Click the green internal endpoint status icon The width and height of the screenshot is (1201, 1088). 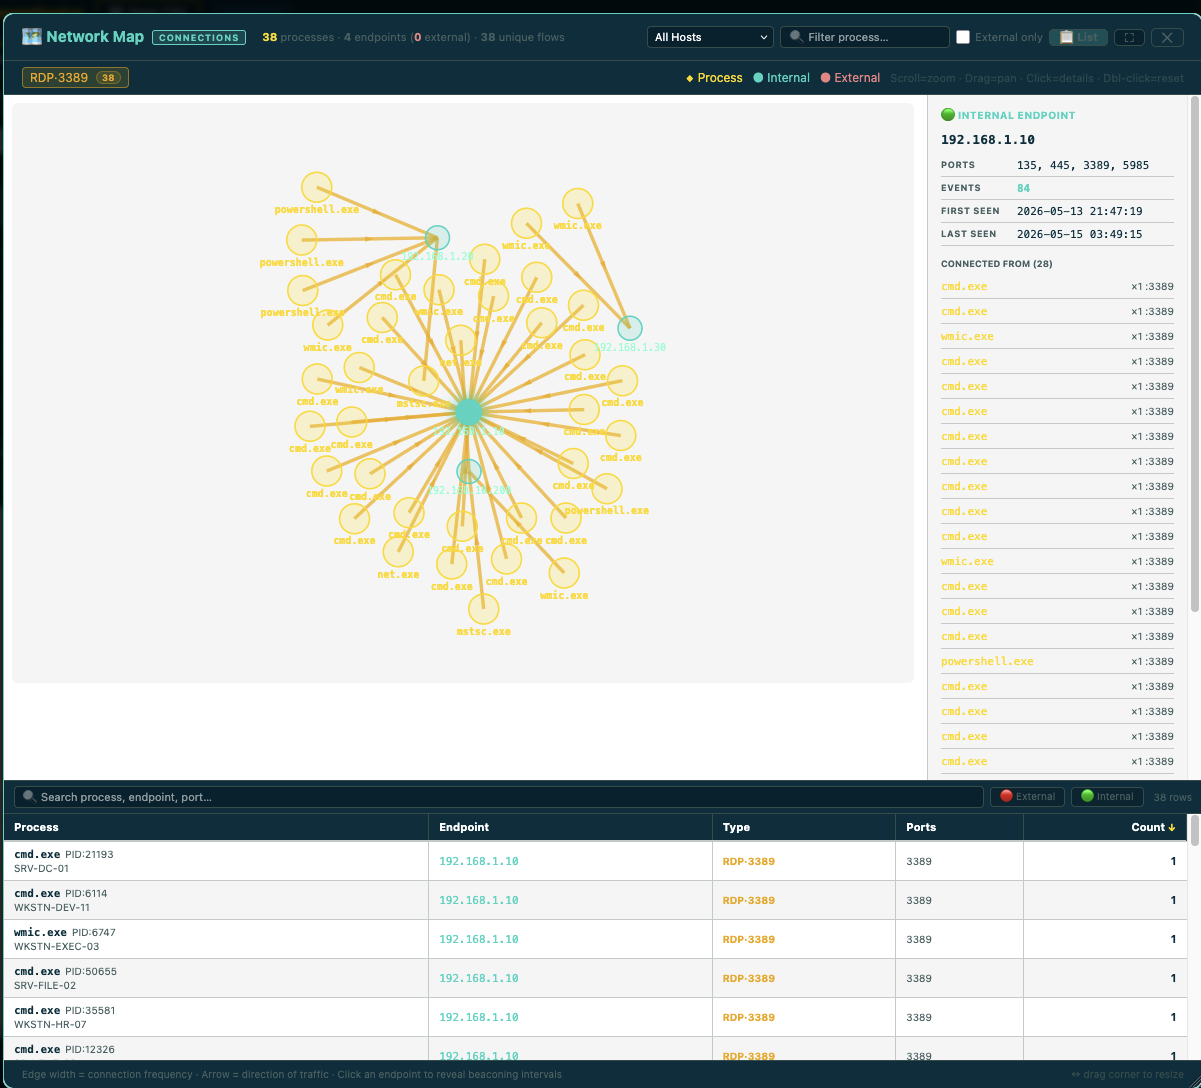pyautogui.click(x=948, y=115)
